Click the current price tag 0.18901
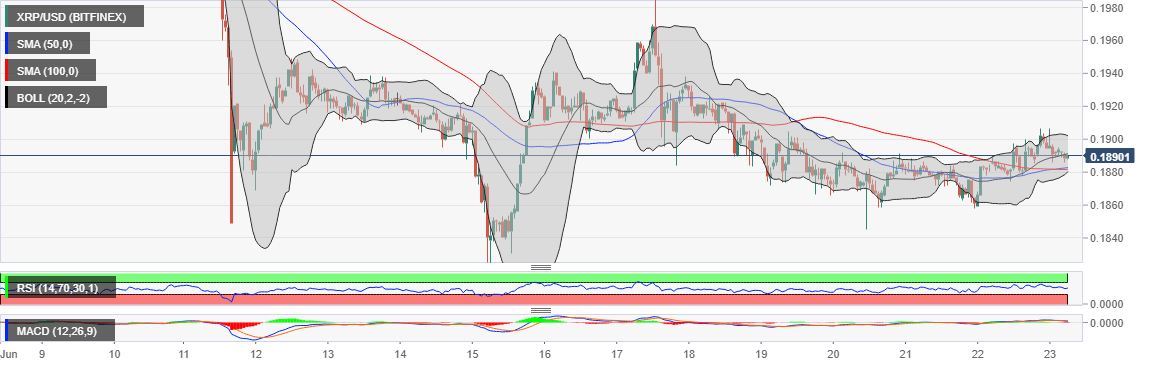The height and width of the screenshot is (367, 1153). 1110,156
